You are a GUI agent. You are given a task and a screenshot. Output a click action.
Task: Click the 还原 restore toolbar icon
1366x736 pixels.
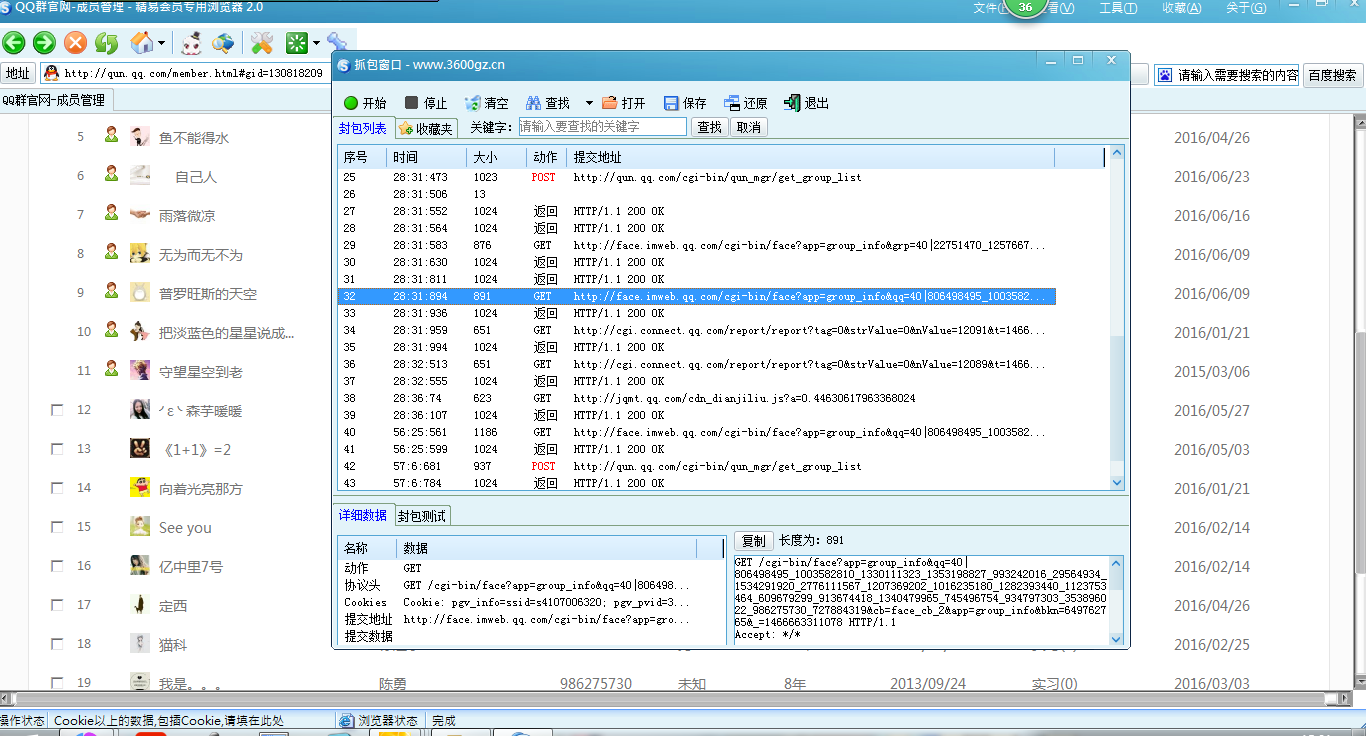point(746,103)
